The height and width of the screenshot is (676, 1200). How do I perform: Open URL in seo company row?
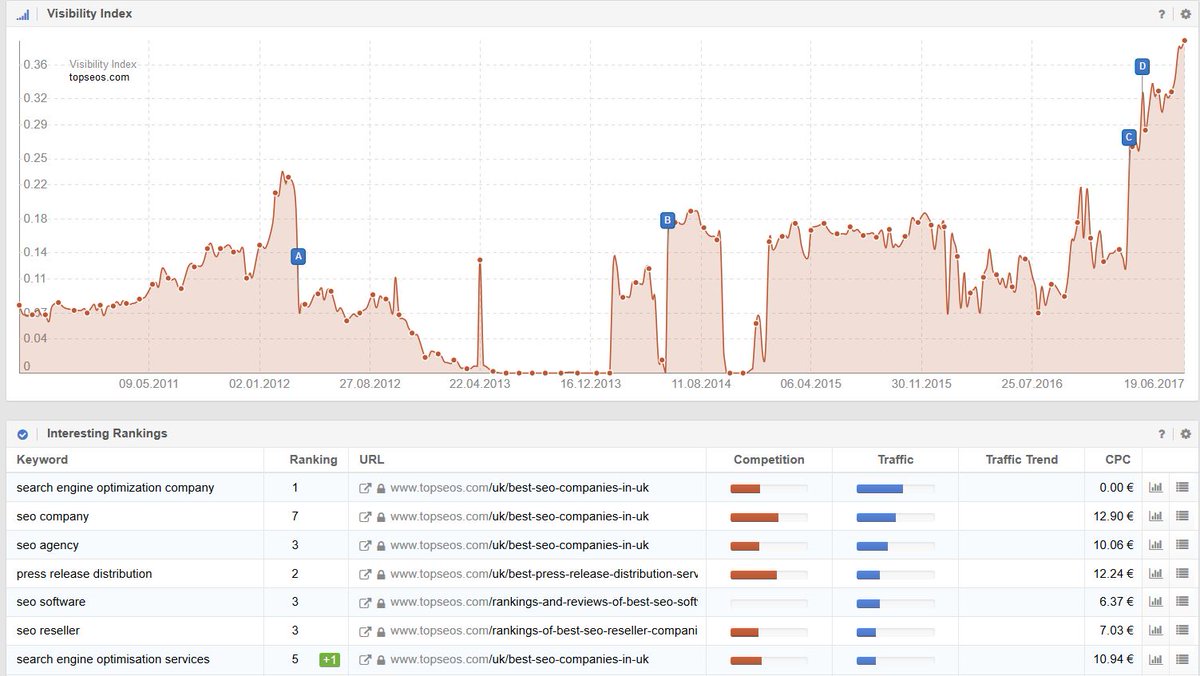(x=519, y=517)
